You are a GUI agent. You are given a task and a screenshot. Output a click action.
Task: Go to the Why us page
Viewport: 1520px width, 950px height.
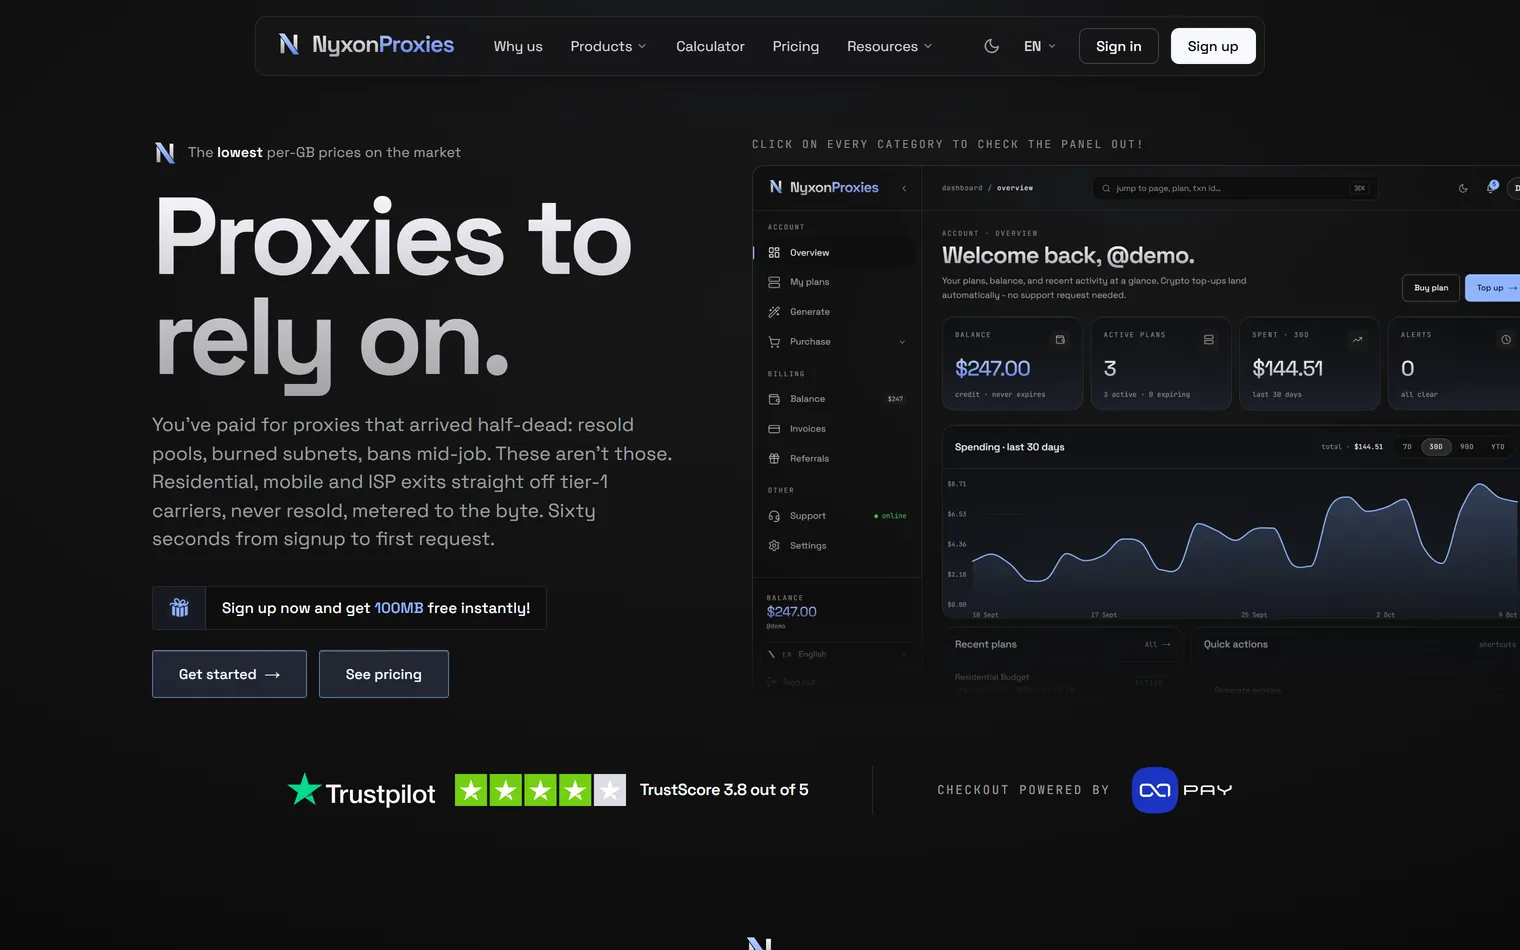click(518, 46)
